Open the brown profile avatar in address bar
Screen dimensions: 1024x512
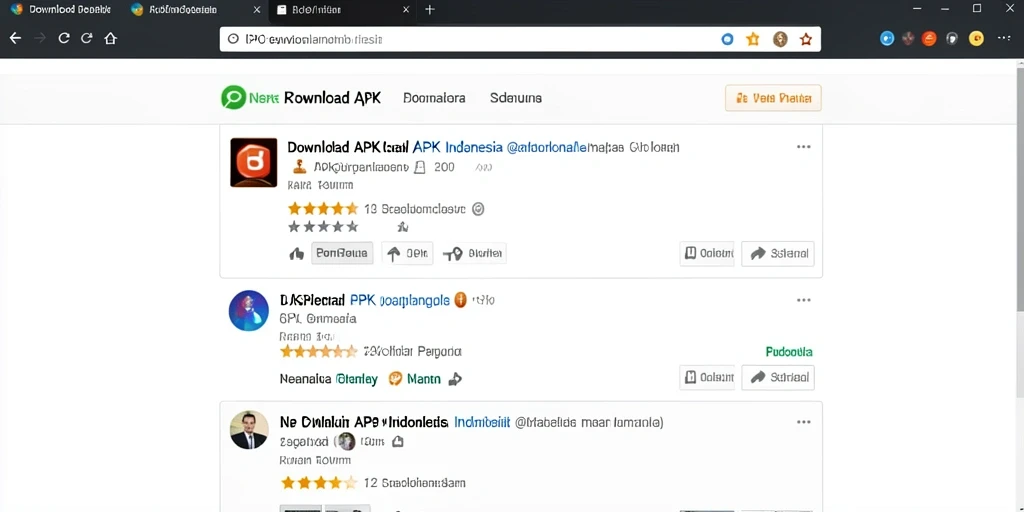tap(780, 39)
